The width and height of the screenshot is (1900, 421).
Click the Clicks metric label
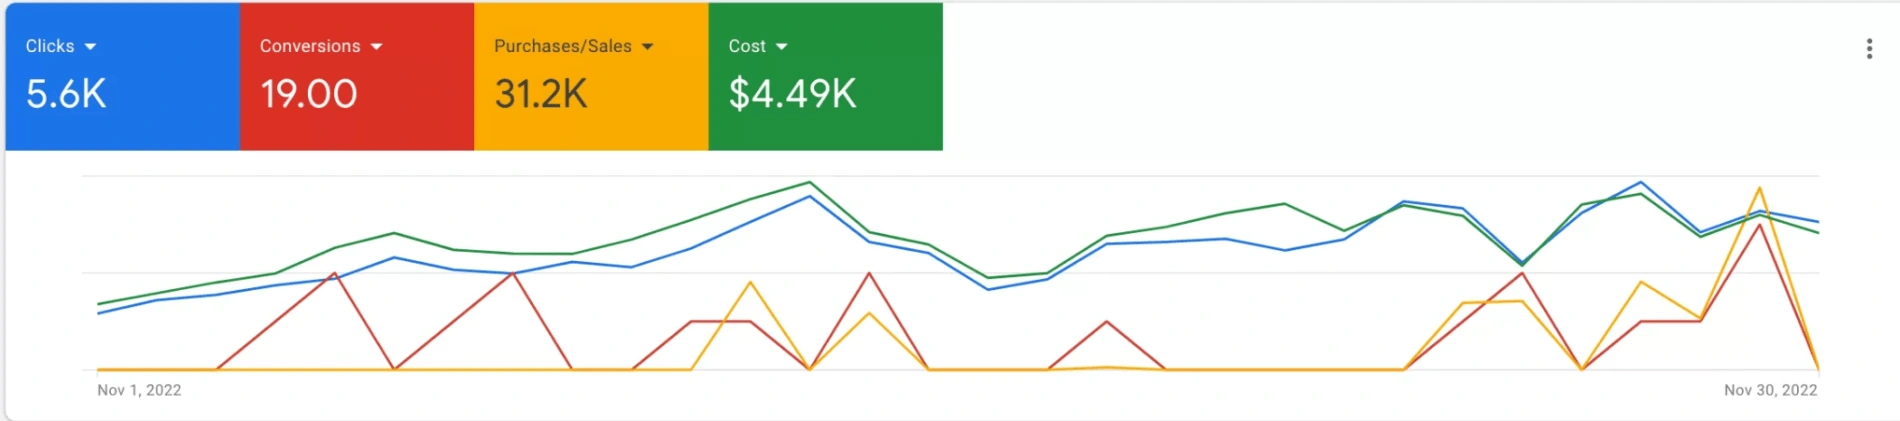[x=50, y=46]
